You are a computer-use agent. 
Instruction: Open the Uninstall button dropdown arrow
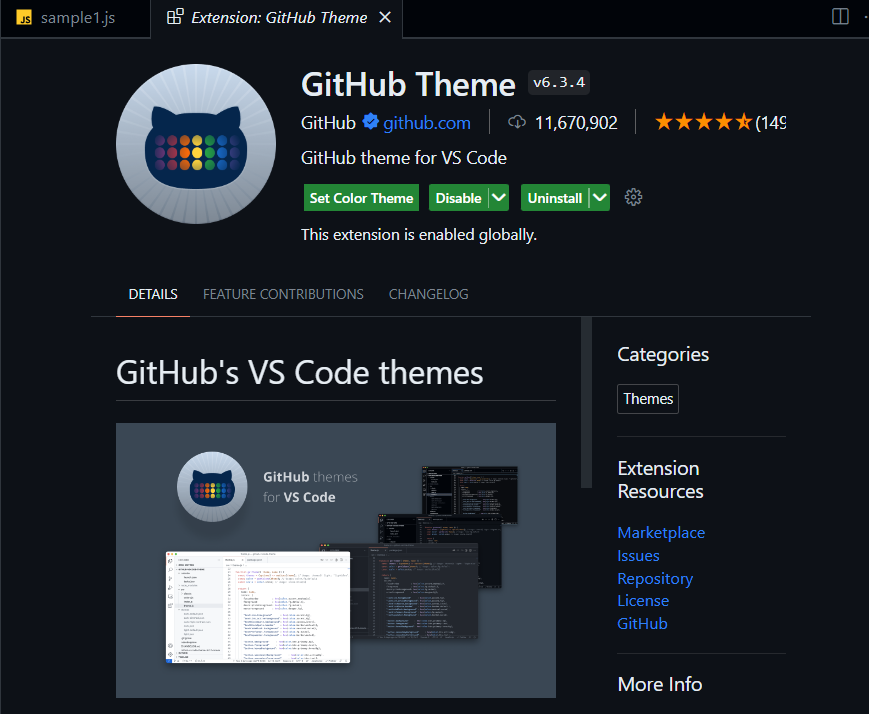point(597,197)
